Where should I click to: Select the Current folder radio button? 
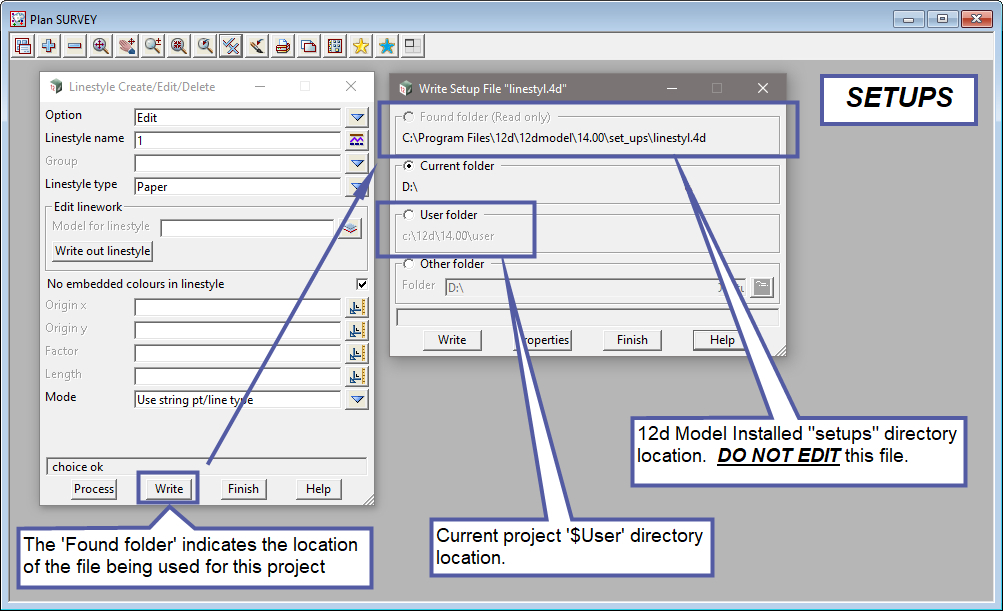click(408, 166)
